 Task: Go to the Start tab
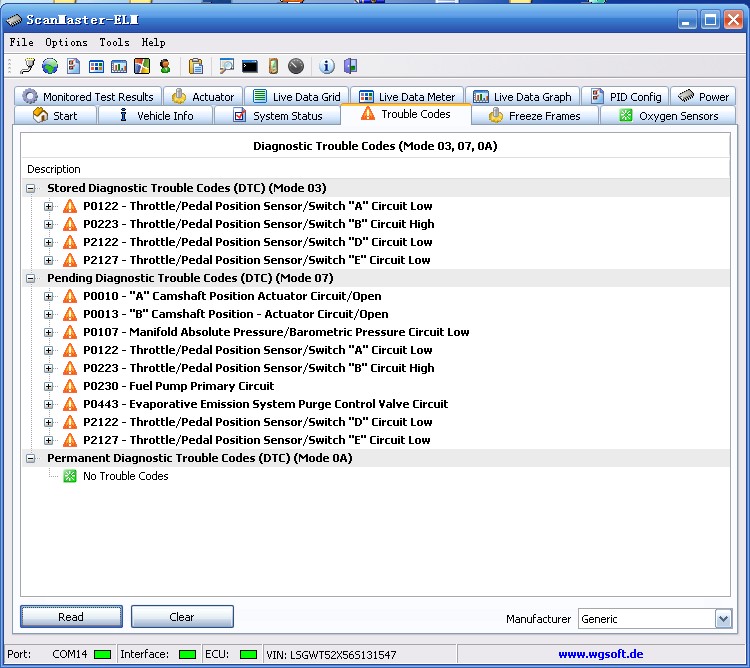(x=55, y=116)
